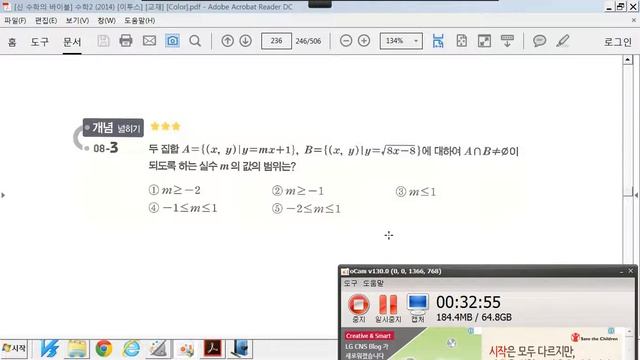The width and height of the screenshot is (640, 360).
Task: Open the 창(W) menu
Action: click(106, 20)
